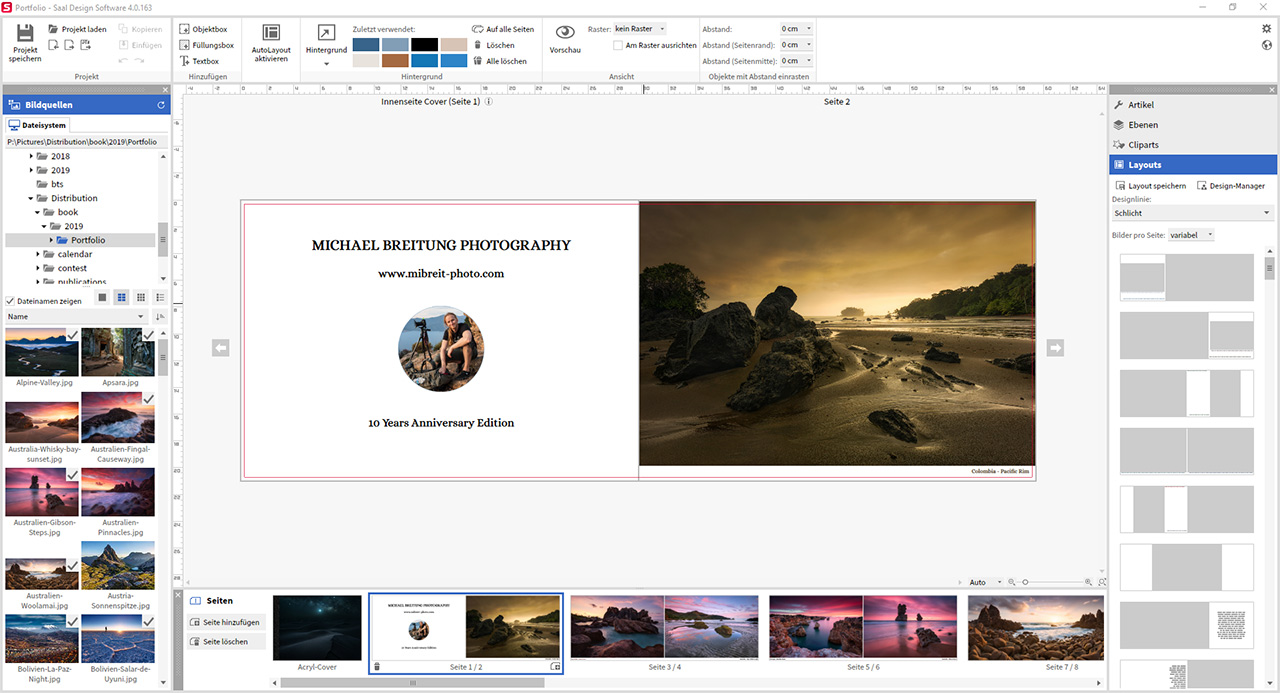Toggle sort direction icon next to Name

click(159, 317)
